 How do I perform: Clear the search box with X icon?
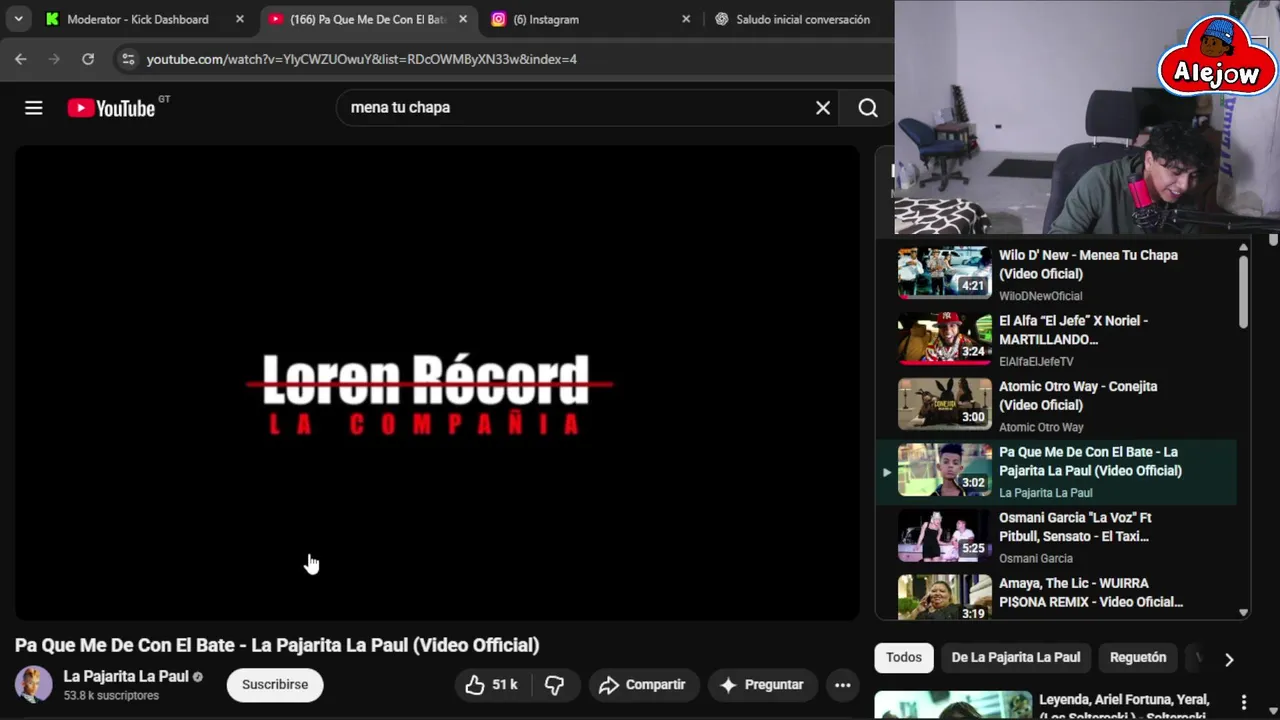(x=823, y=108)
